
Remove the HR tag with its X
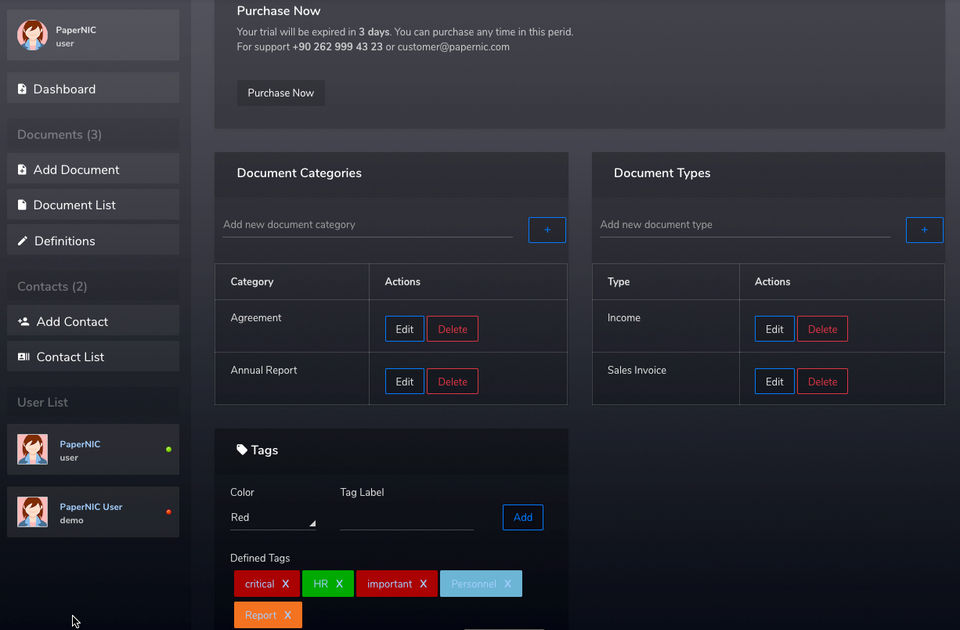[339, 584]
